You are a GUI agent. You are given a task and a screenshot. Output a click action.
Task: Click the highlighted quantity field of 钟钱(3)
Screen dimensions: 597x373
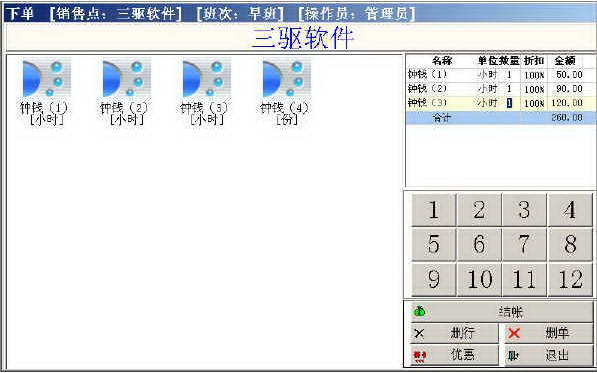click(509, 103)
